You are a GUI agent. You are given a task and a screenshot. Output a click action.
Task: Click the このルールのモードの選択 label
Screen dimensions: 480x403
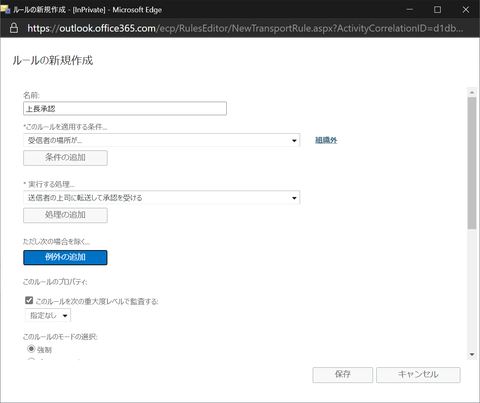[60, 337]
